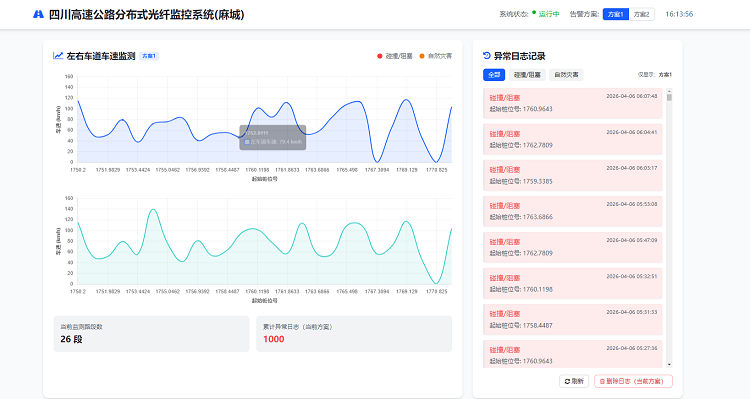Click the 异常日志记录 panel heading
Screen dimensions: 750x399
[519, 56]
